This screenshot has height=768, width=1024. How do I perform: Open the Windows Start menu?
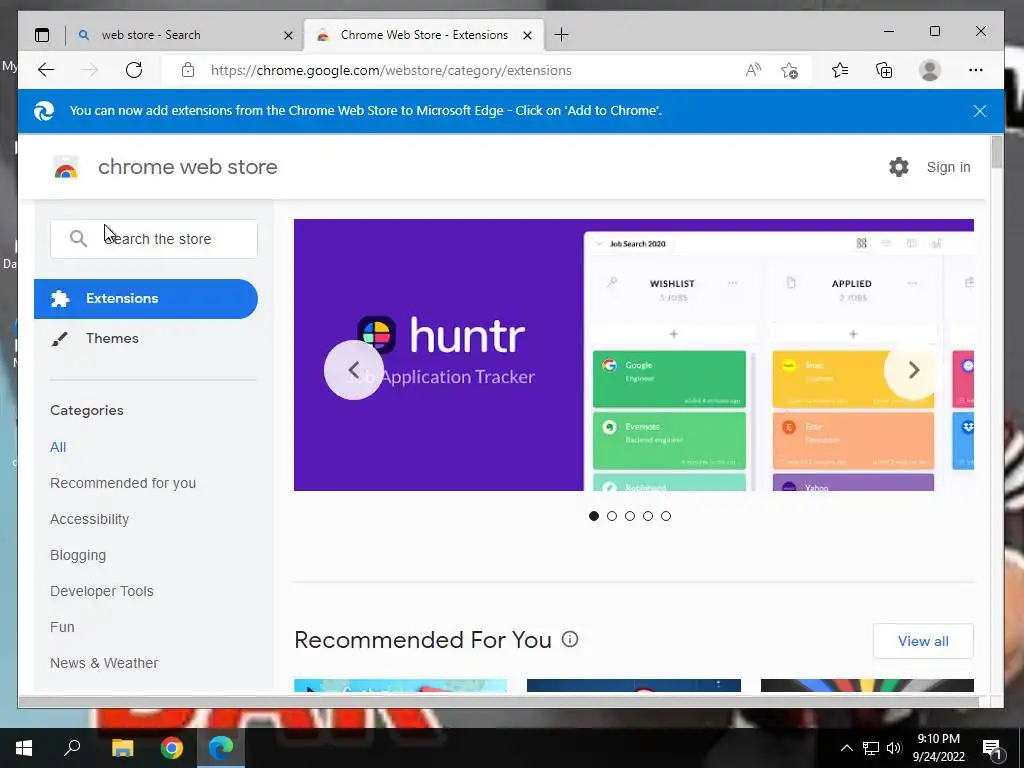pos(24,748)
